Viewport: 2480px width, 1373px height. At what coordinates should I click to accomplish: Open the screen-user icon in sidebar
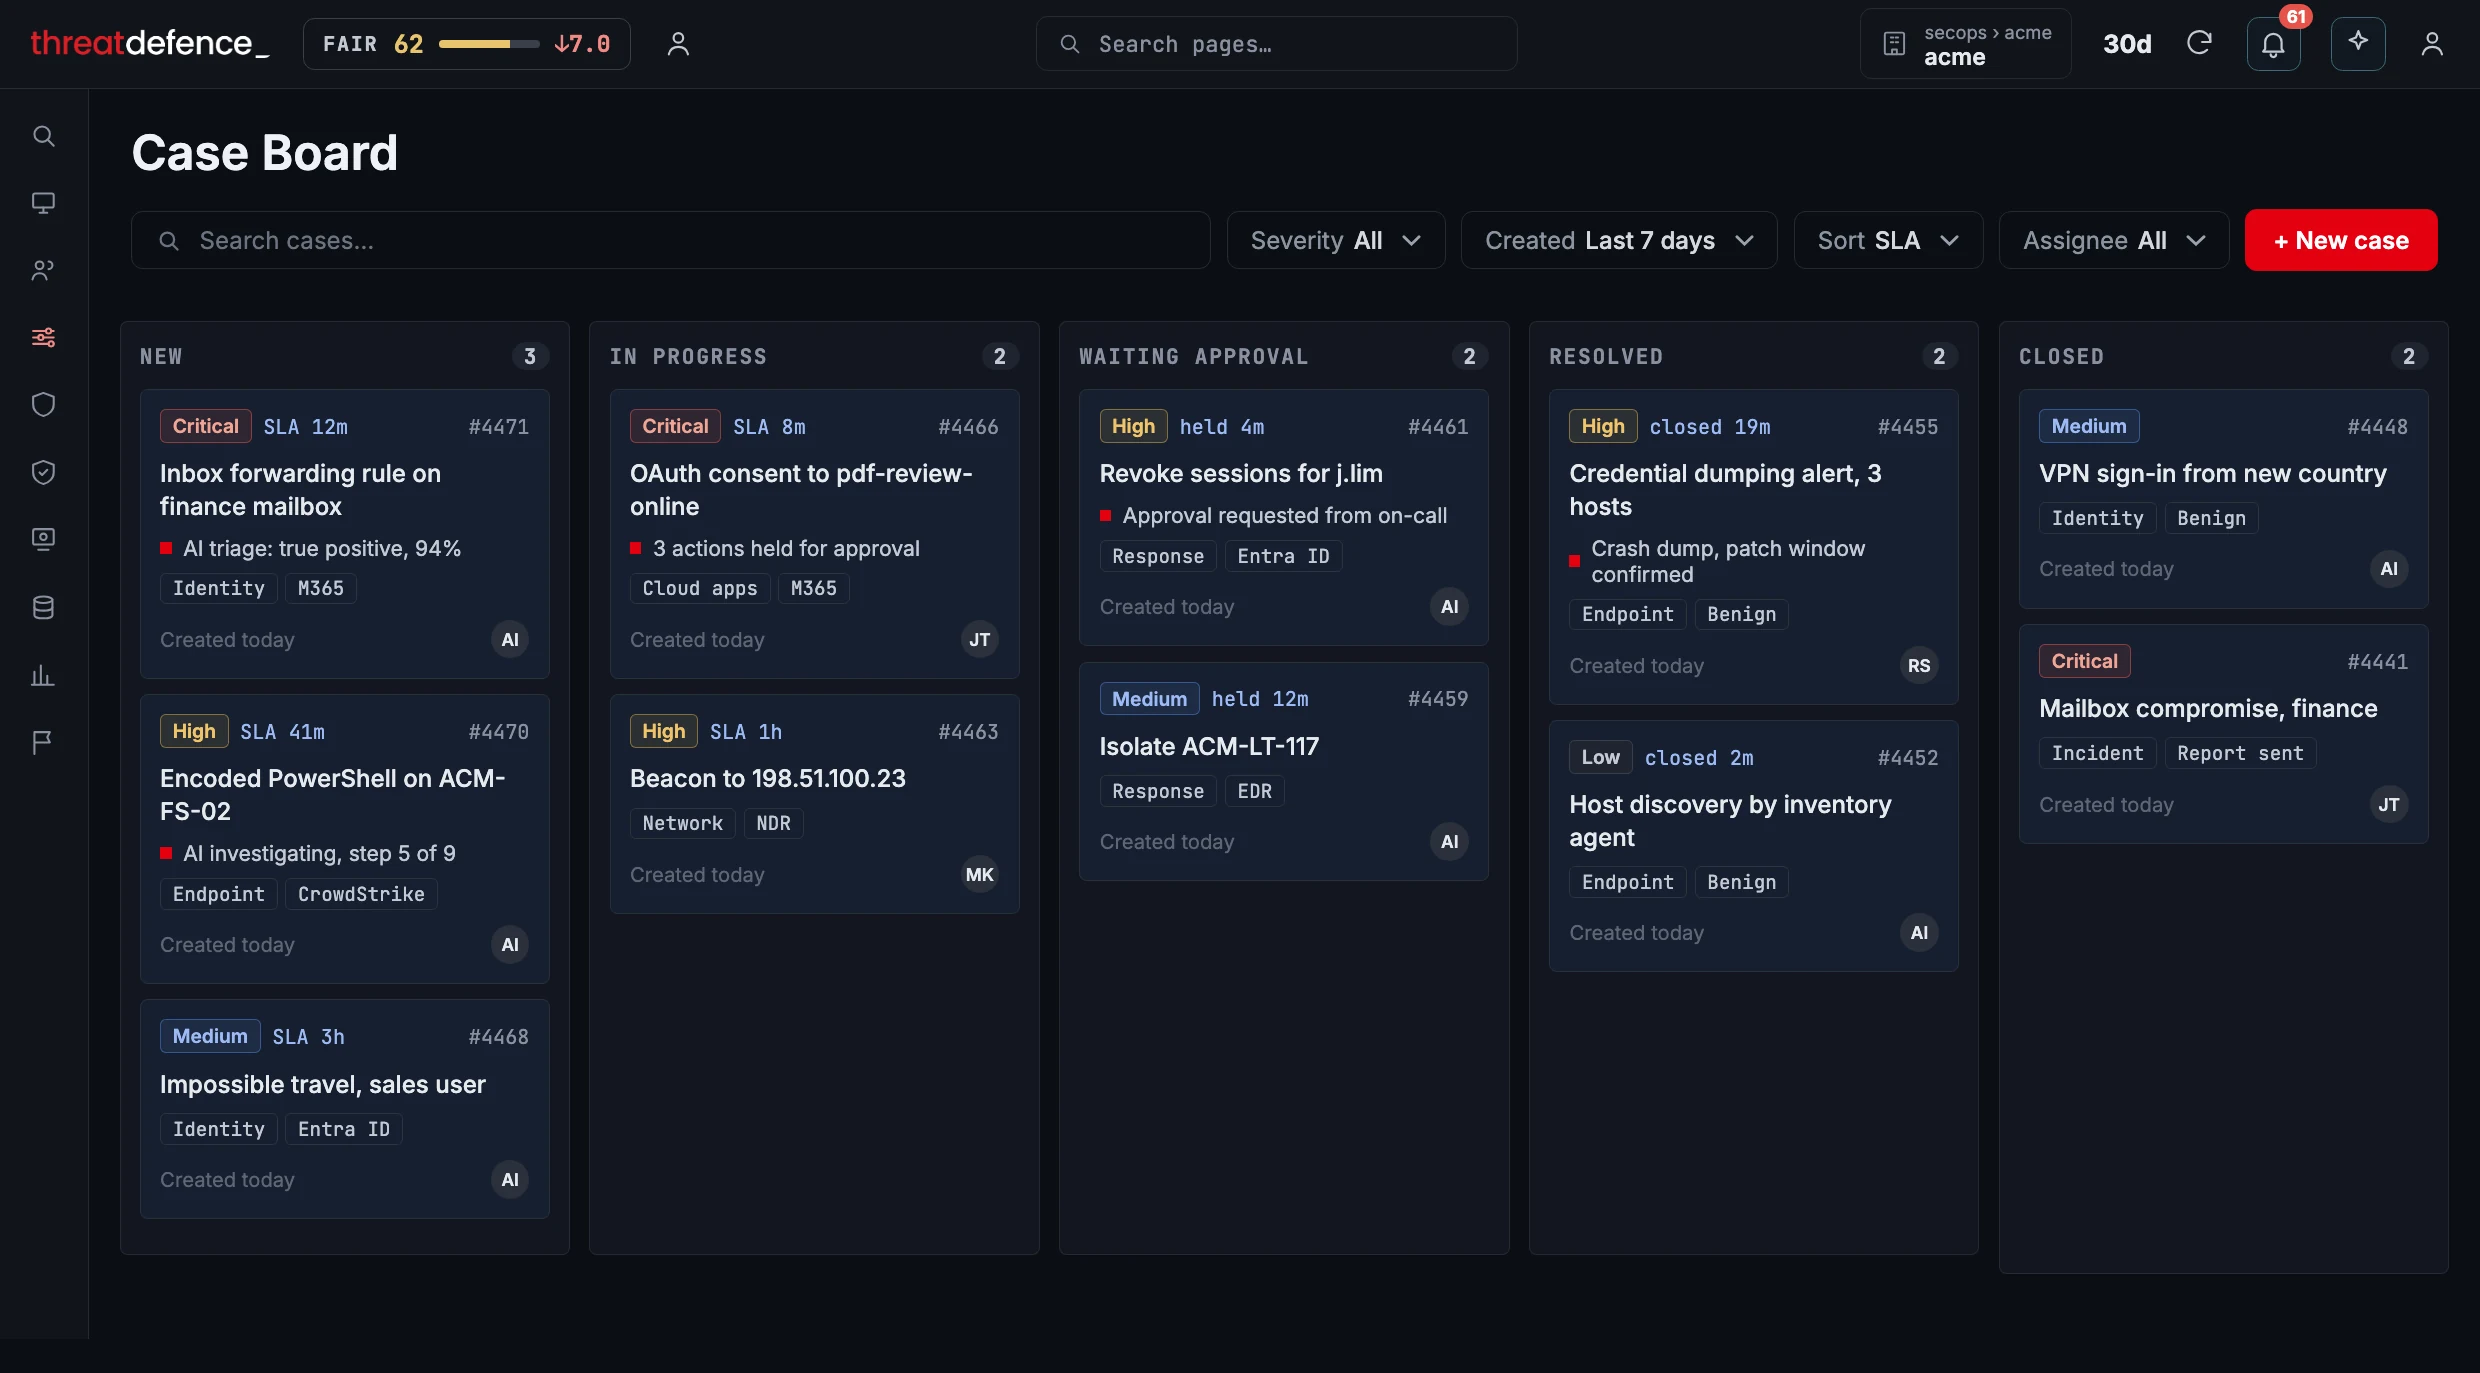tap(43, 539)
